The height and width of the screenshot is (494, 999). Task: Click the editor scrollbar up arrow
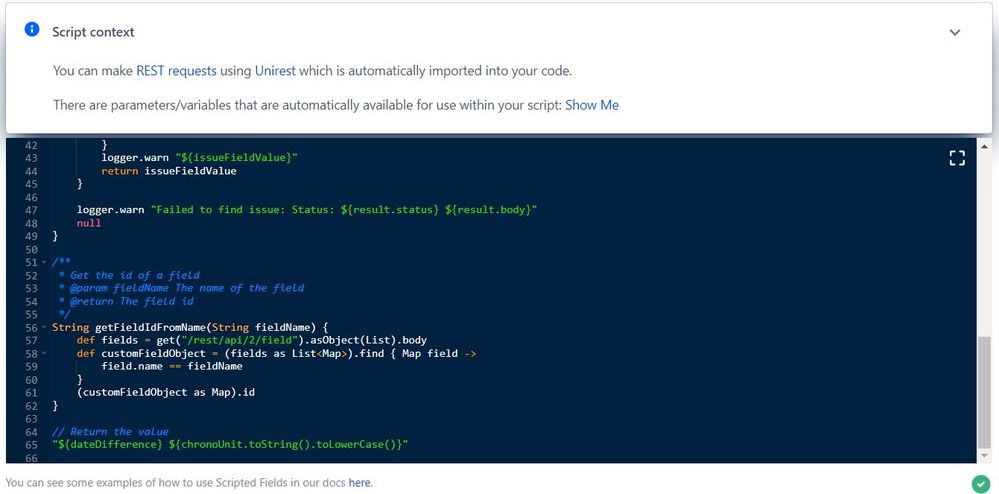(984, 147)
